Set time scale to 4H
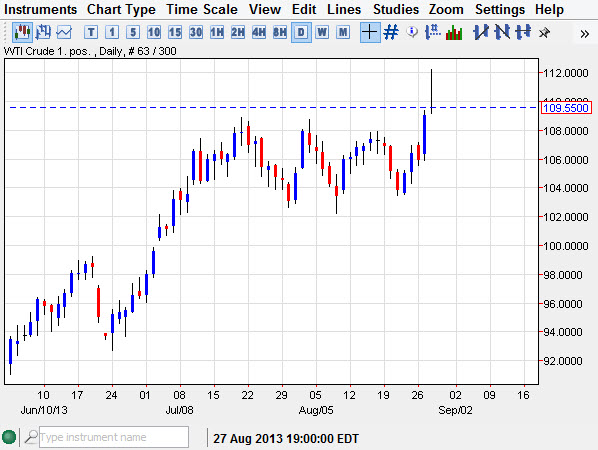 point(259,32)
